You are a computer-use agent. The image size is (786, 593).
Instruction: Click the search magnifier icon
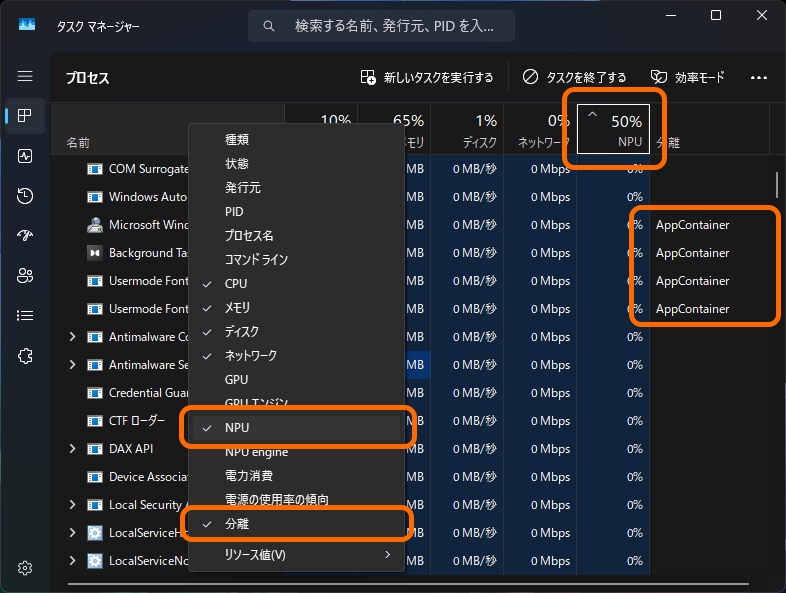pyautogui.click(x=269, y=26)
